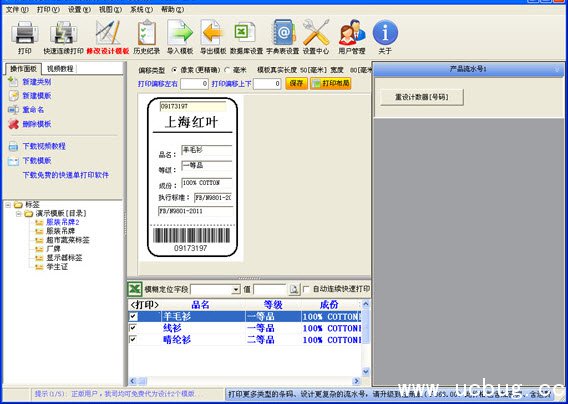Open 设置中心 tools icon

pos(316,33)
